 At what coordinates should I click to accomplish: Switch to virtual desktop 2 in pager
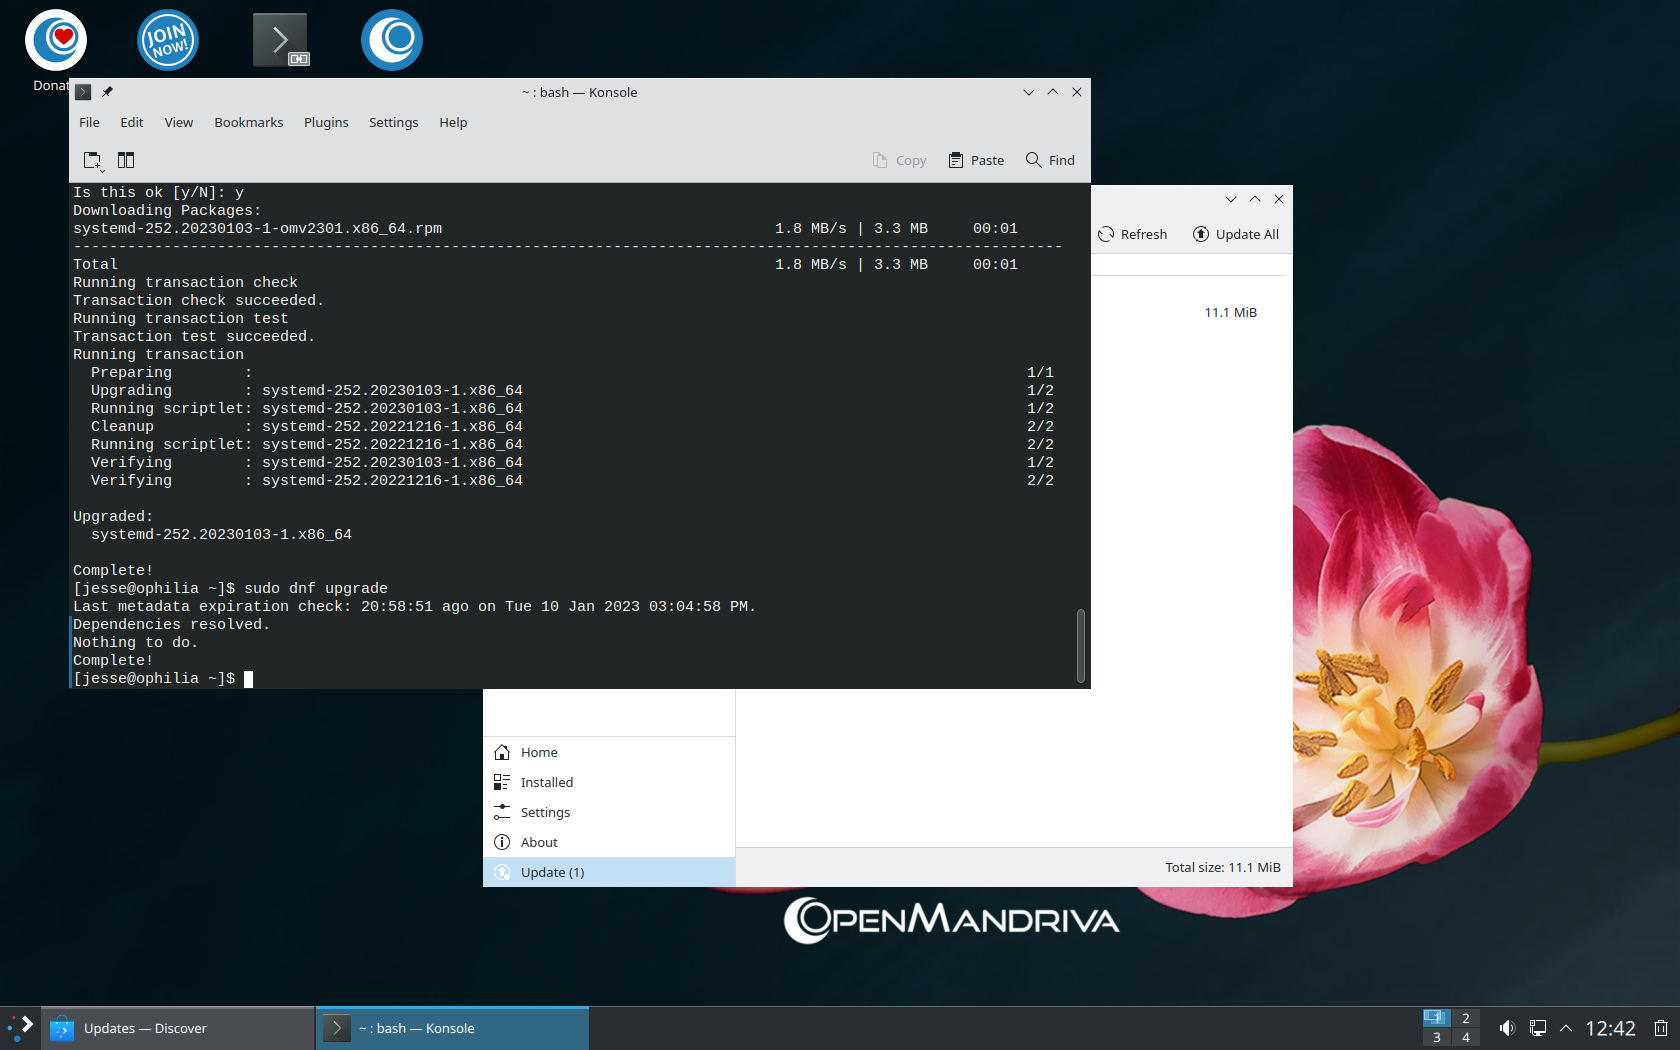pyautogui.click(x=1465, y=1018)
